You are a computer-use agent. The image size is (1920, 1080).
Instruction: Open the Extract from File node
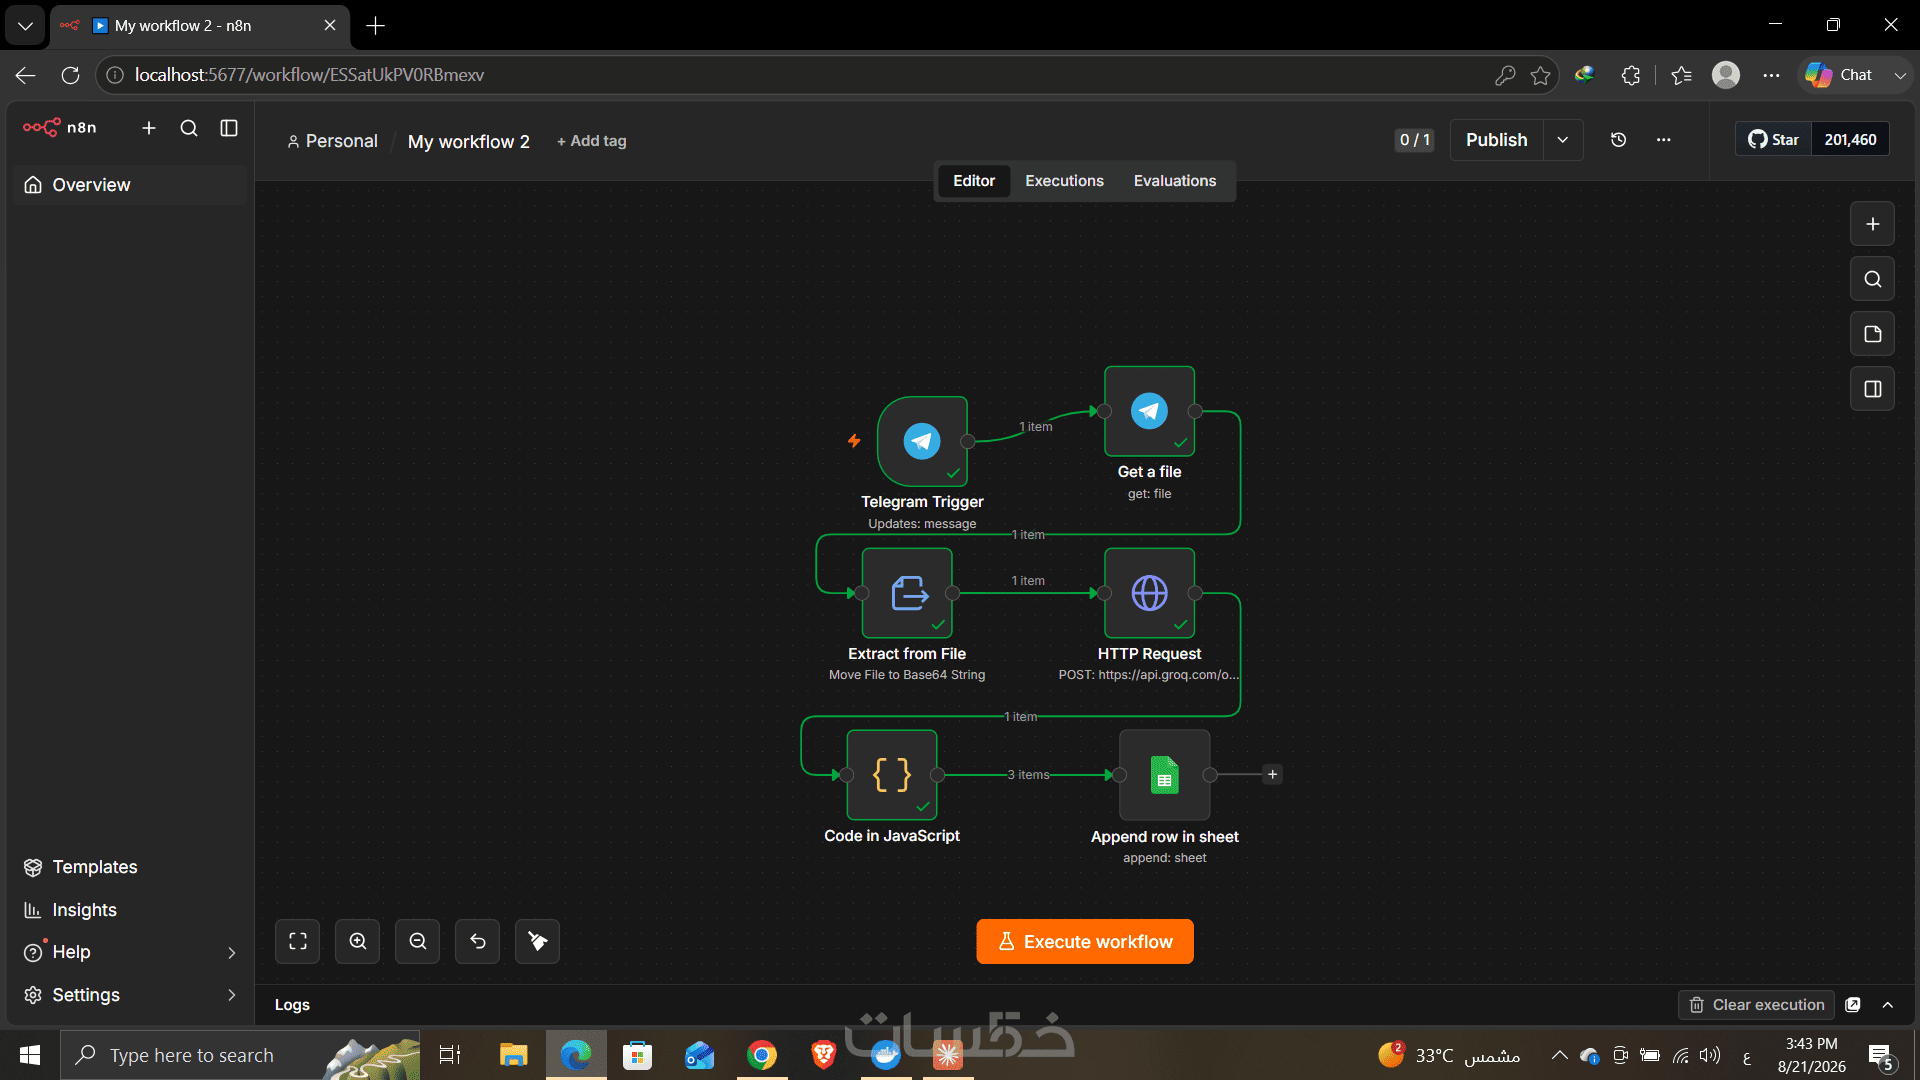click(x=907, y=593)
